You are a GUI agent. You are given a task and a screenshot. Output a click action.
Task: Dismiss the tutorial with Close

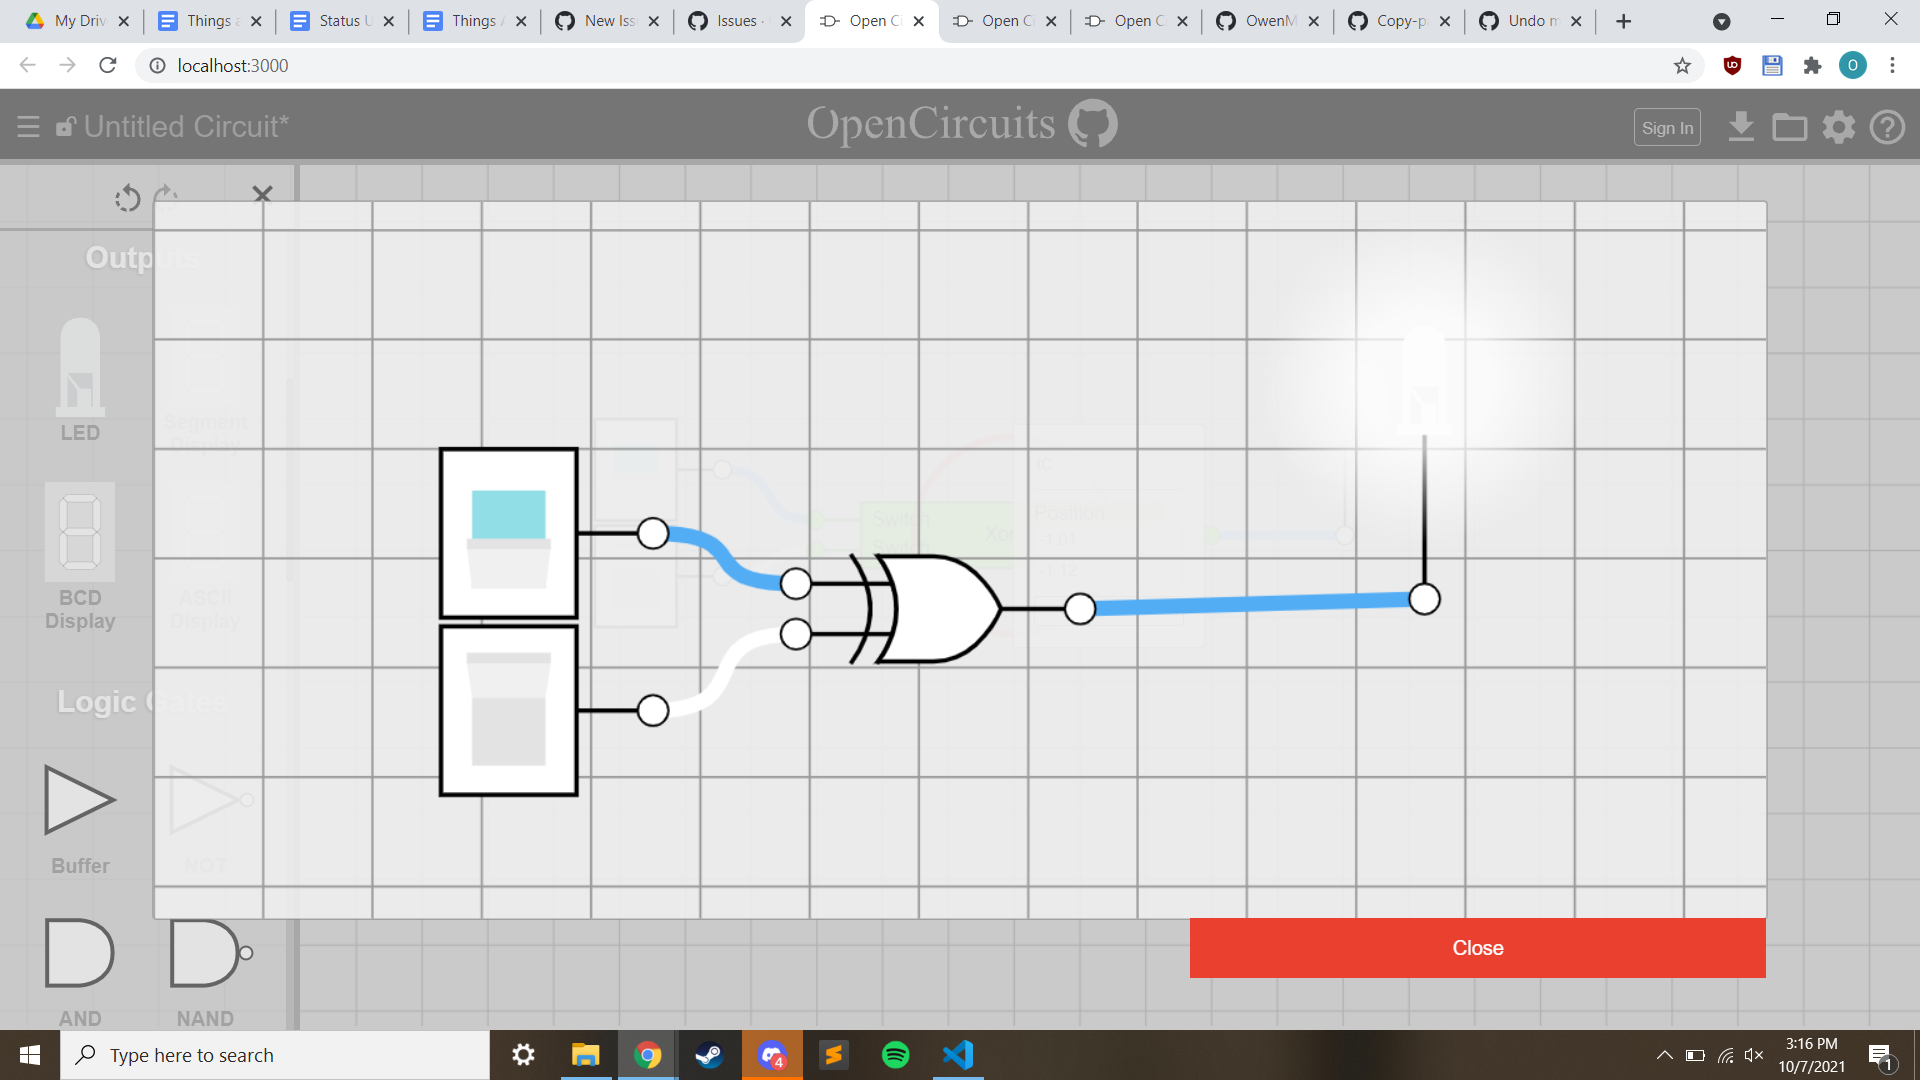click(1477, 947)
